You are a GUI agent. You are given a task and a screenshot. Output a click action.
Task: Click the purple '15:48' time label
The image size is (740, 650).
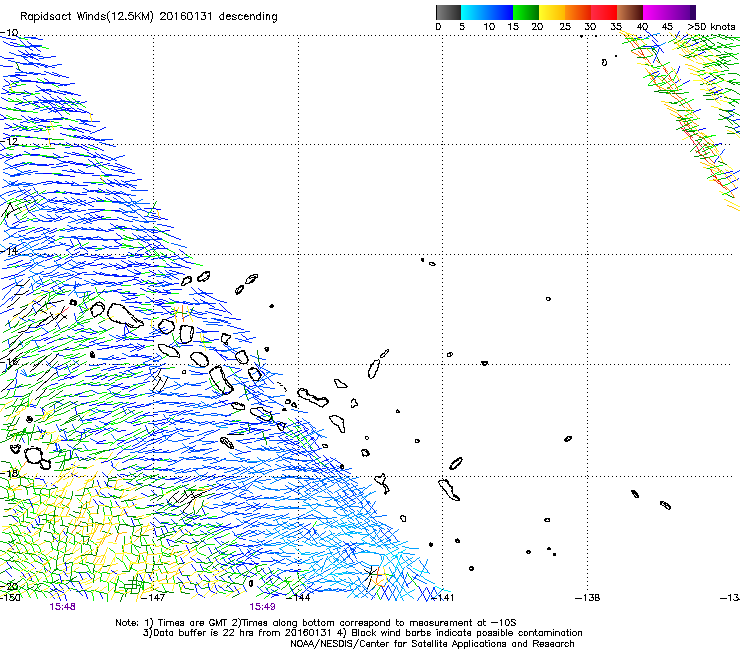(62, 607)
